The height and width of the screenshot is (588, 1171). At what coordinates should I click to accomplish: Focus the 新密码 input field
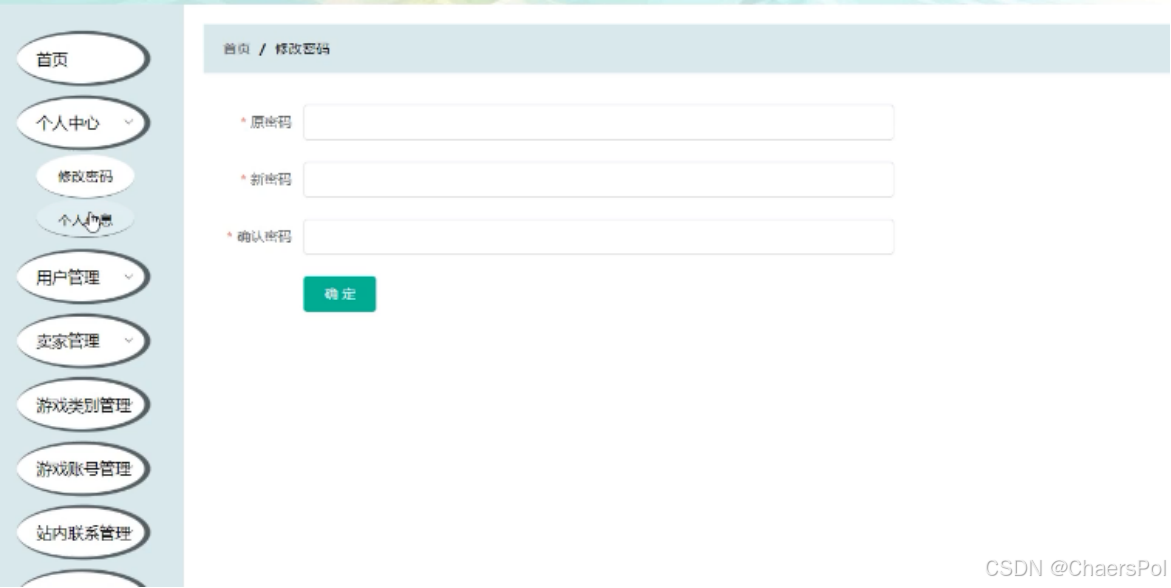[x=598, y=179]
